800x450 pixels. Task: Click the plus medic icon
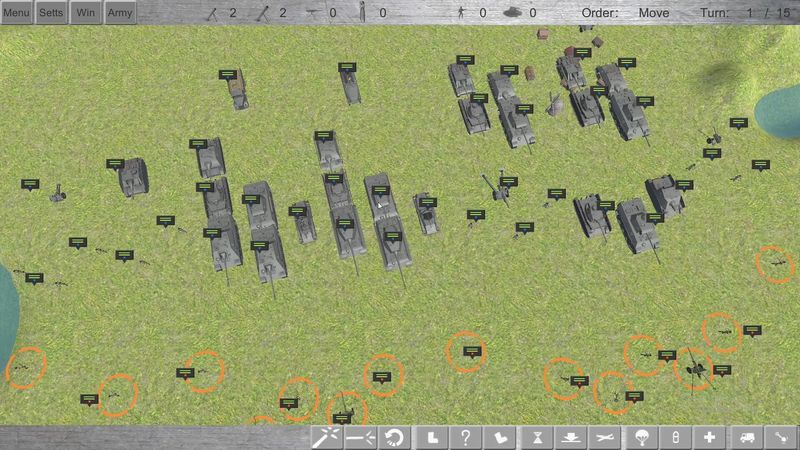[710, 437]
